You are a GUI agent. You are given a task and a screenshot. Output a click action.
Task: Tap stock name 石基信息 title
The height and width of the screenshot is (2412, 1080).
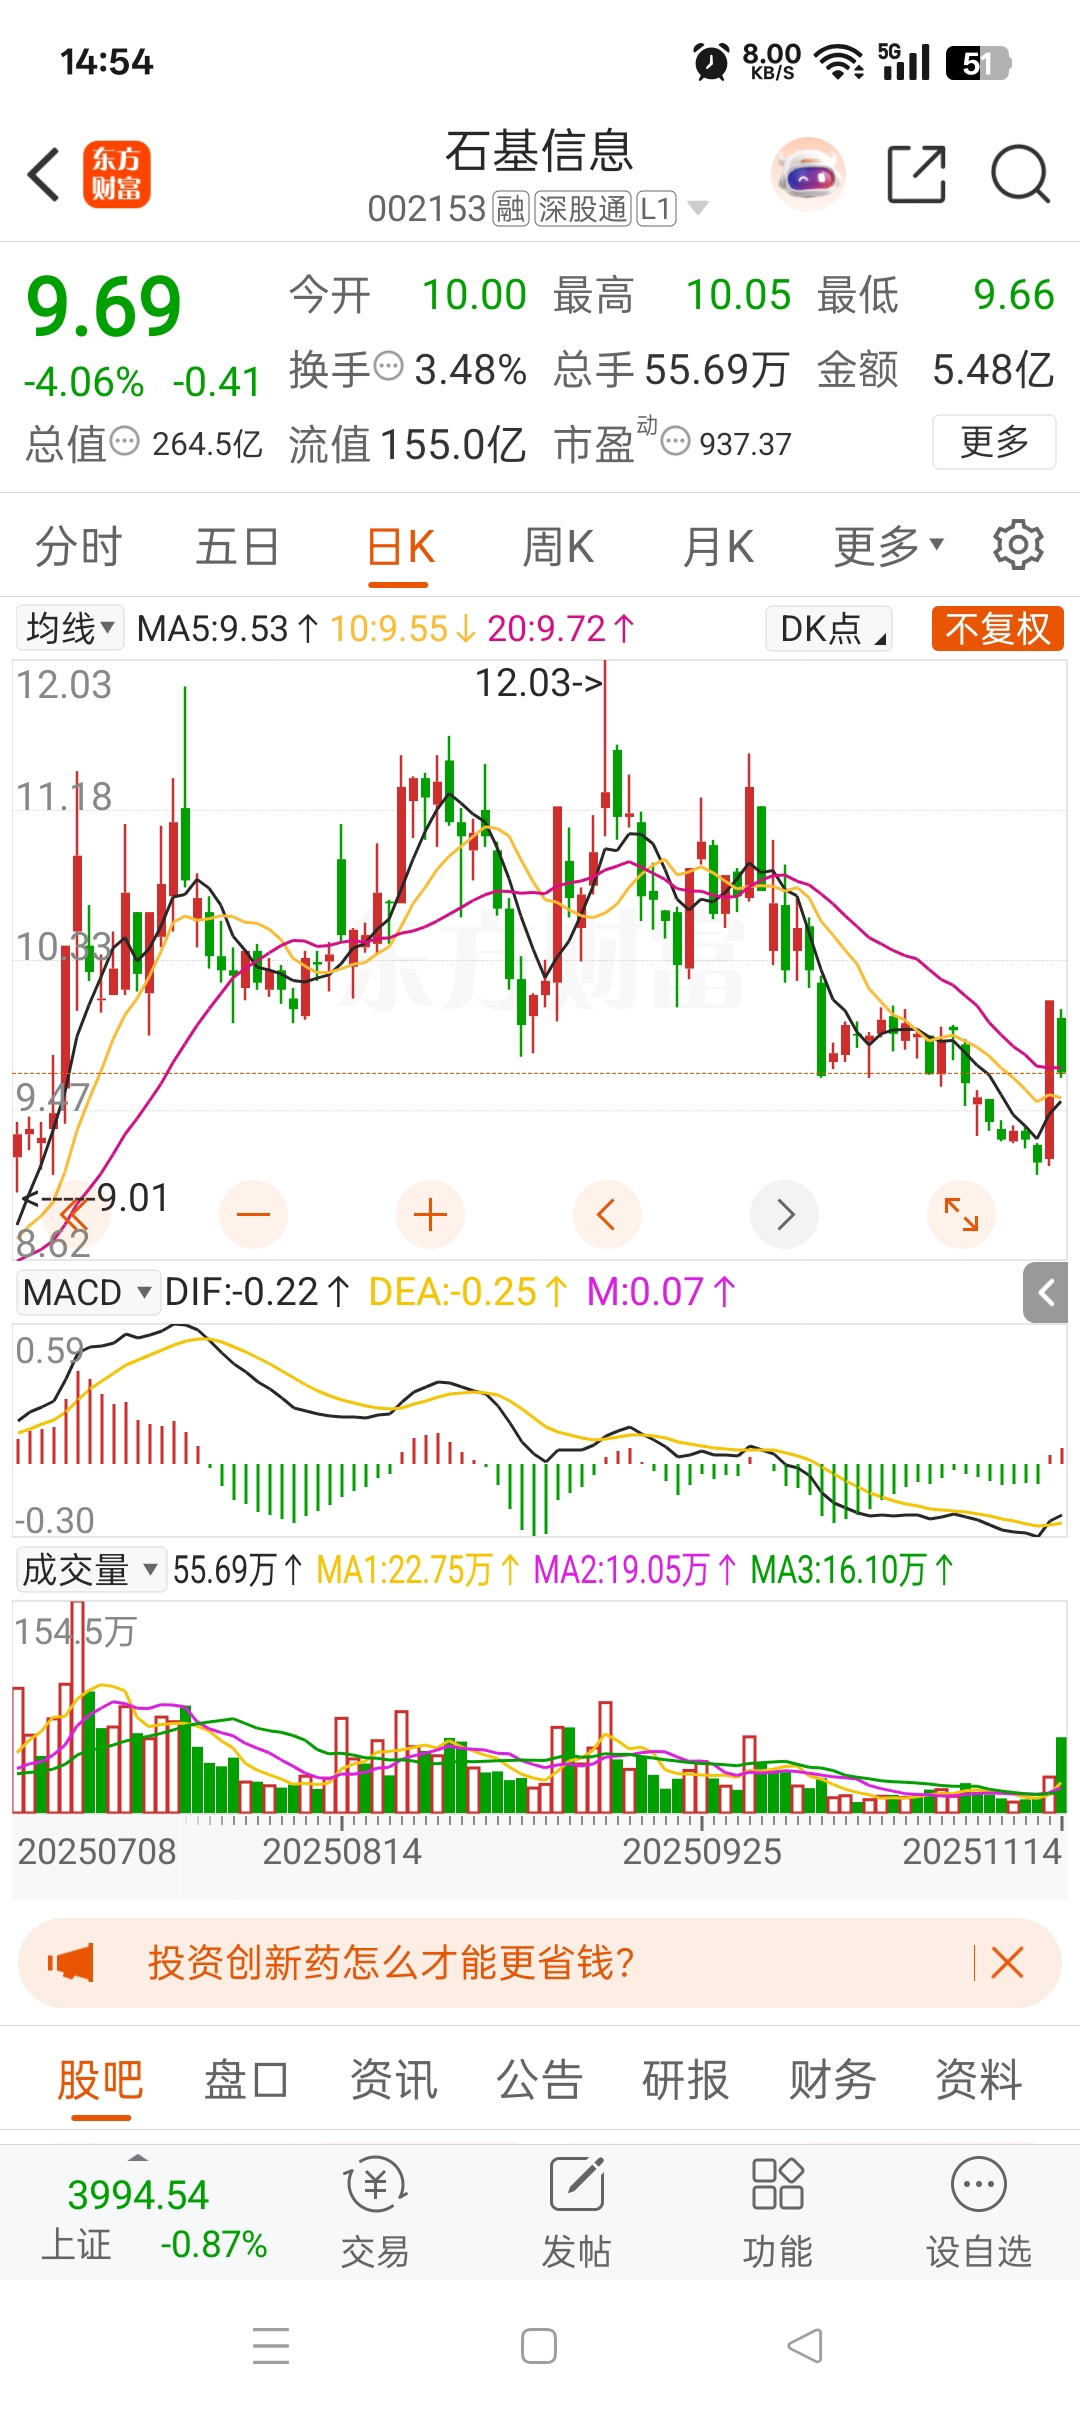coord(539,151)
